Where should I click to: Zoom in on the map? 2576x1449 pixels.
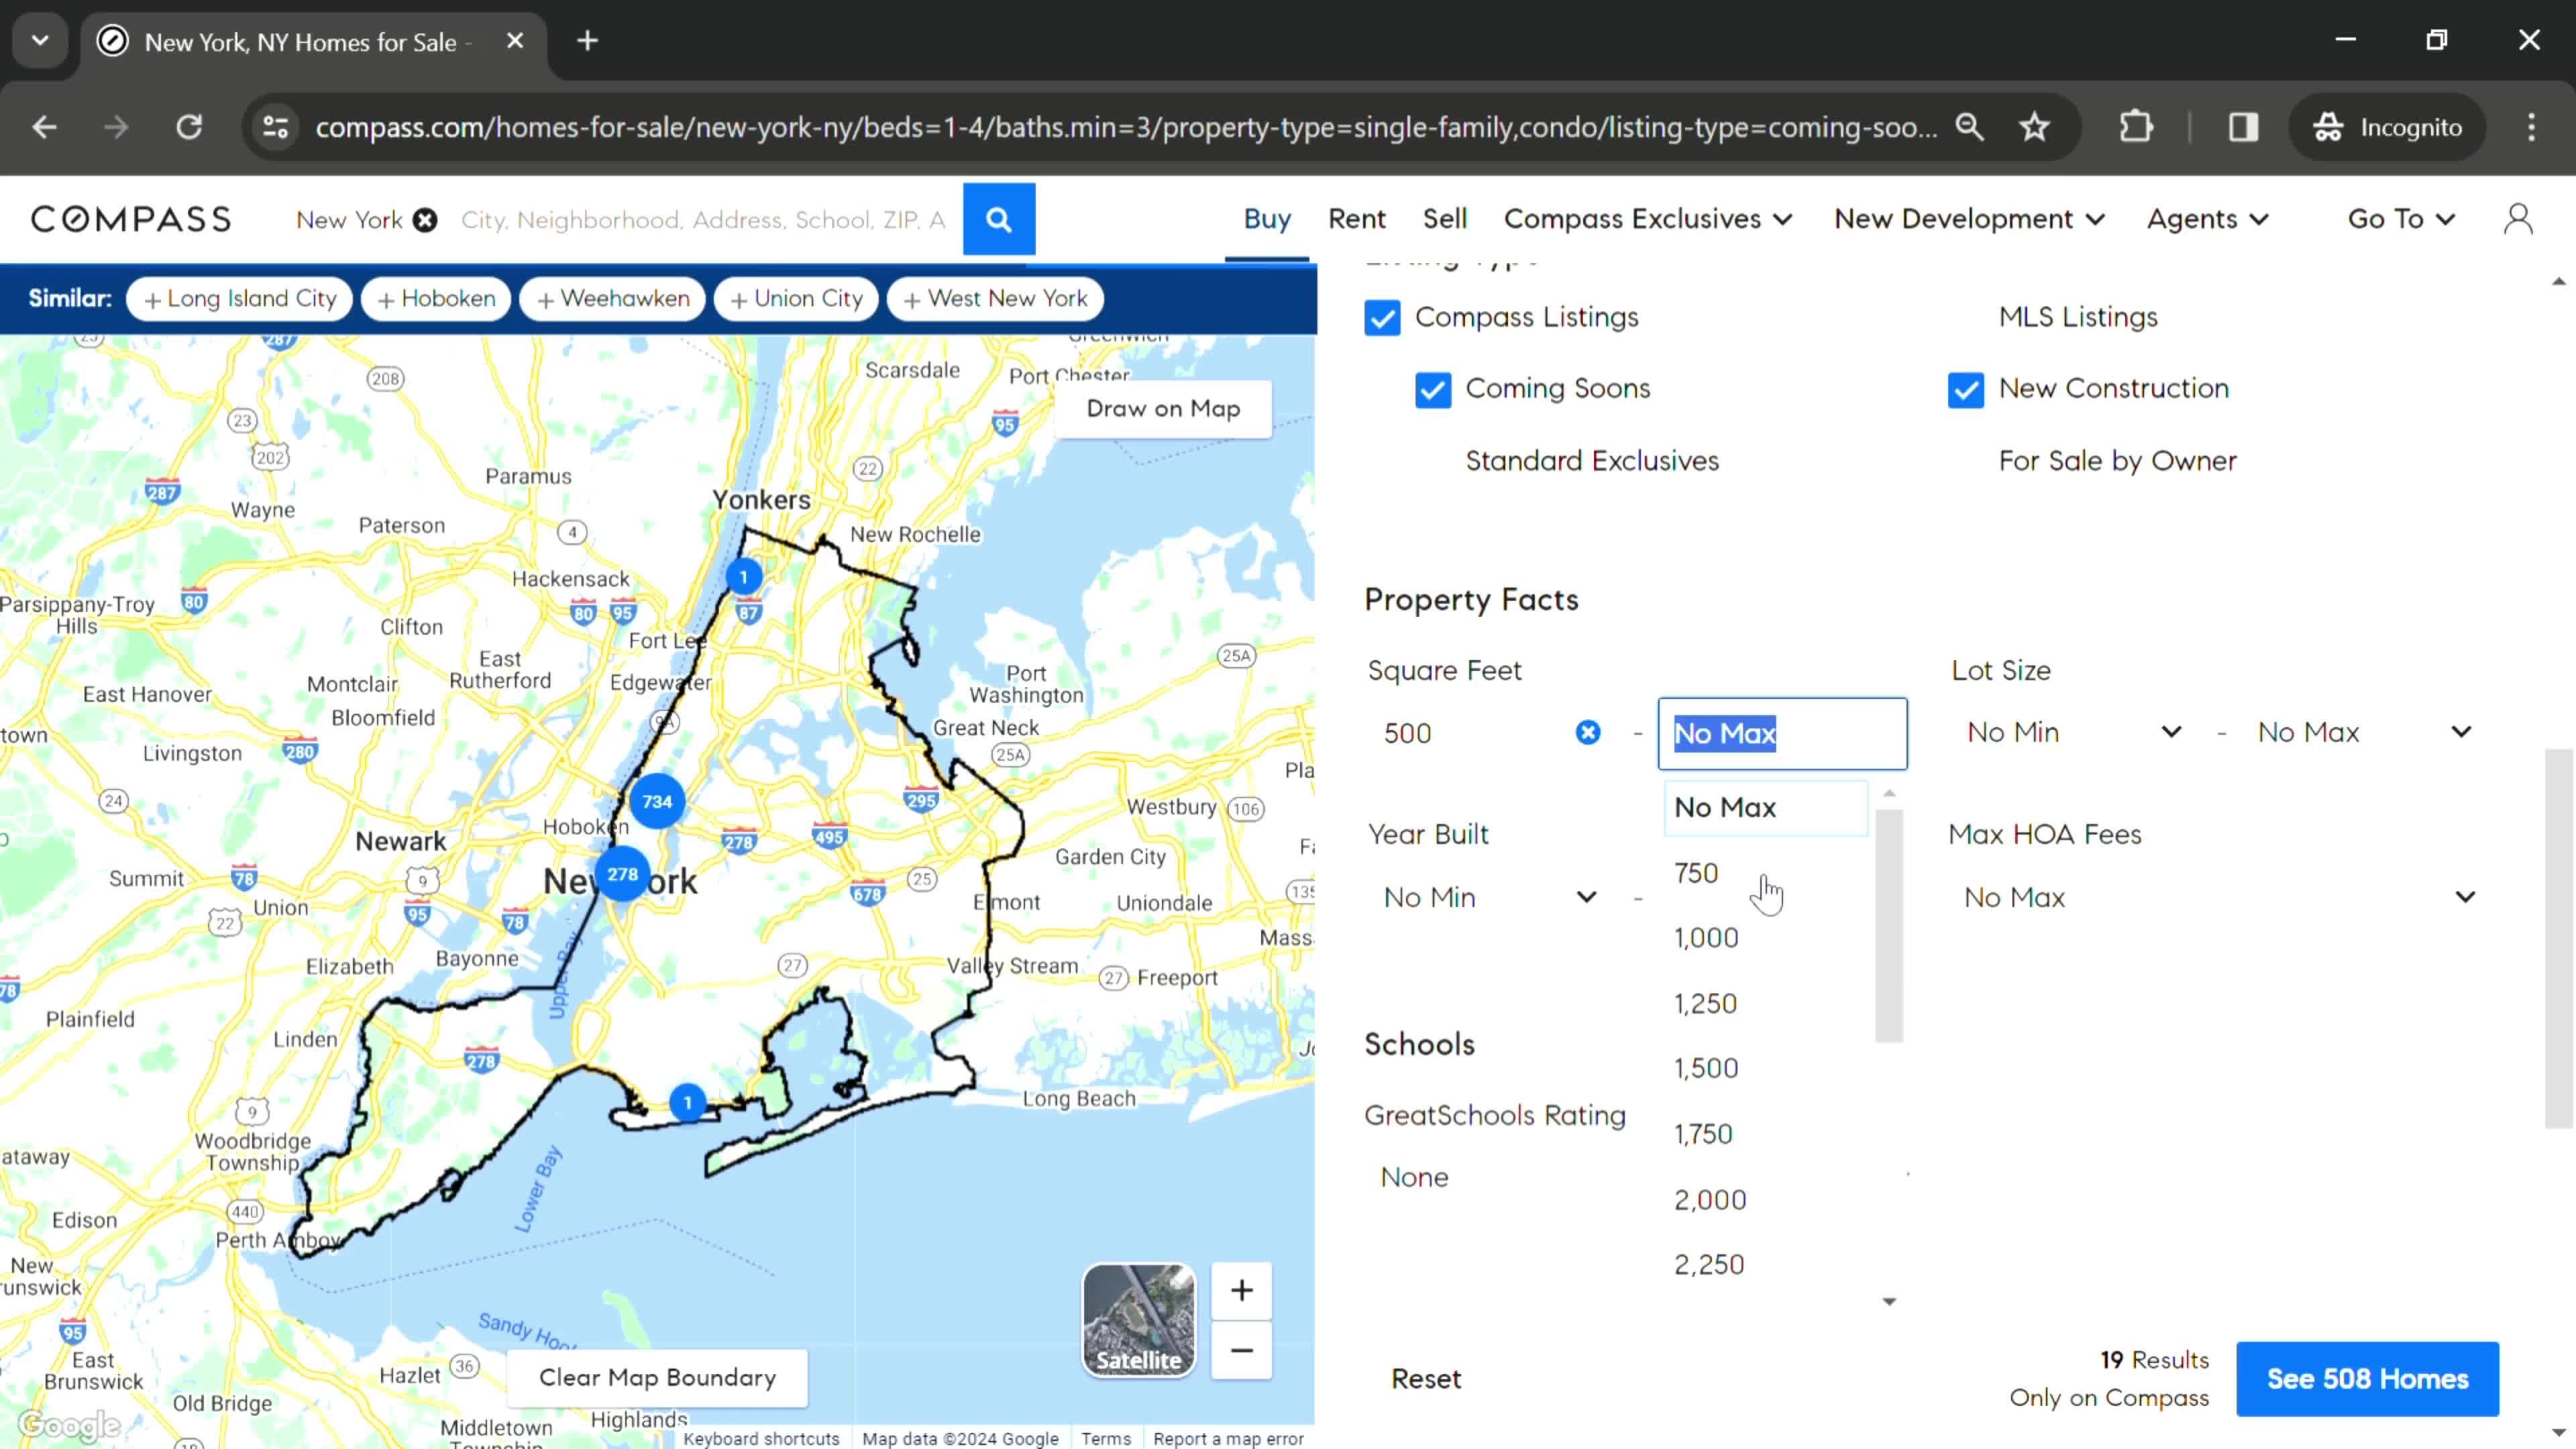pos(1241,1290)
